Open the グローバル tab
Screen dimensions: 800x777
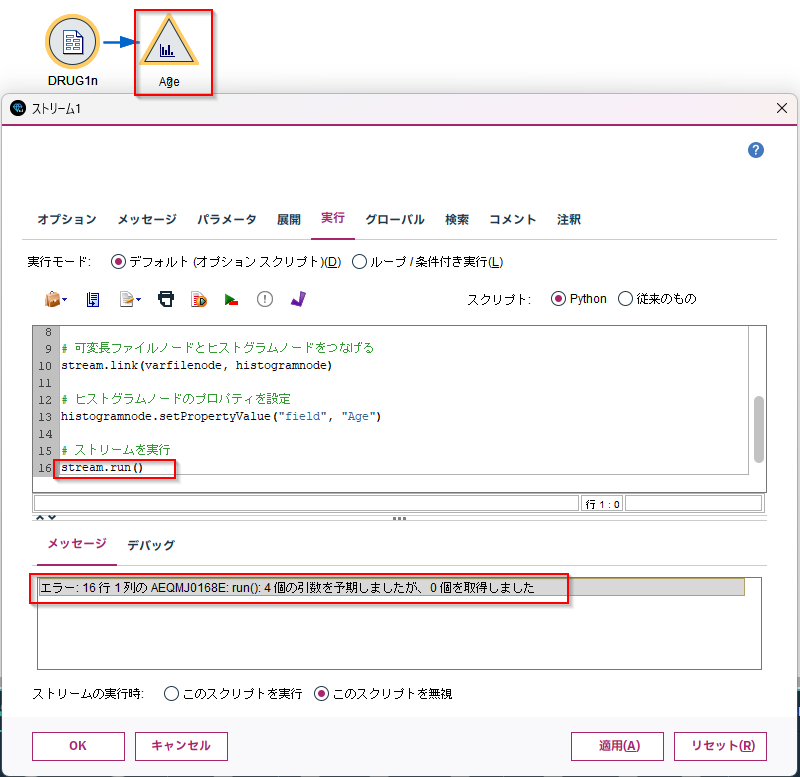pyautogui.click(x=395, y=219)
